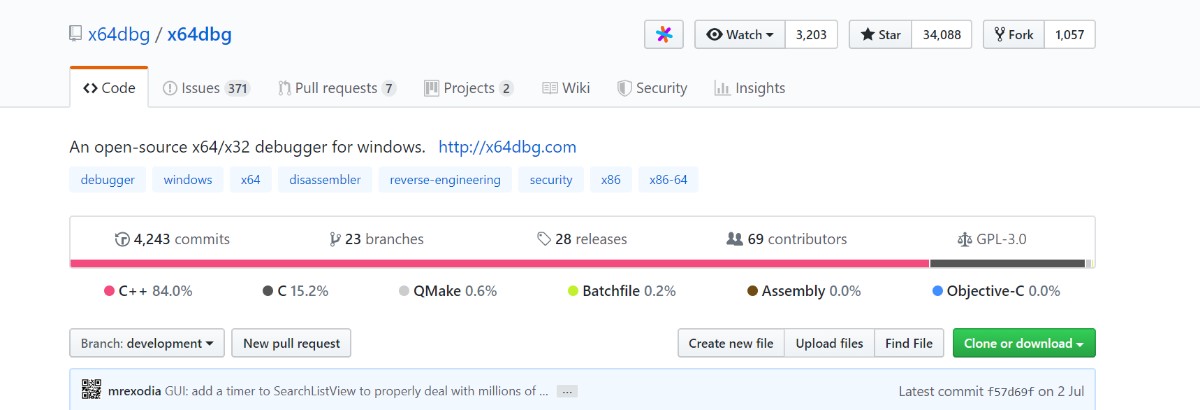Open the Clone or download dropdown
The width and height of the screenshot is (1200, 410).
coord(1024,343)
